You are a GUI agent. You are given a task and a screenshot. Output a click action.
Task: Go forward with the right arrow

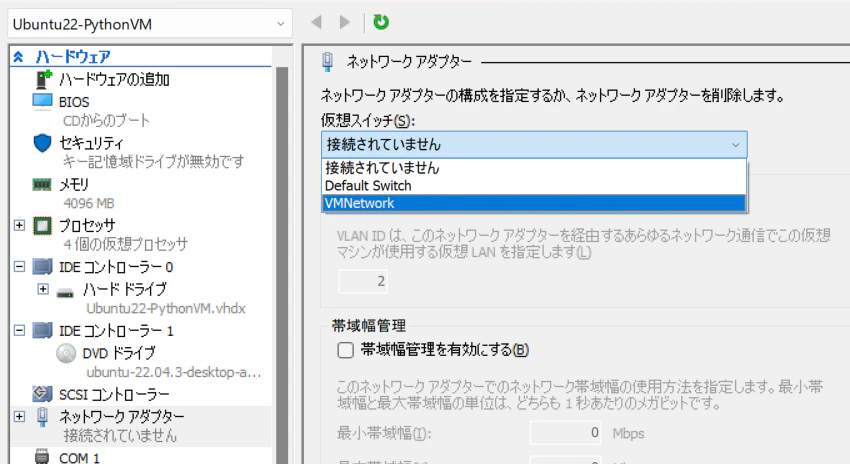pyautogui.click(x=344, y=22)
